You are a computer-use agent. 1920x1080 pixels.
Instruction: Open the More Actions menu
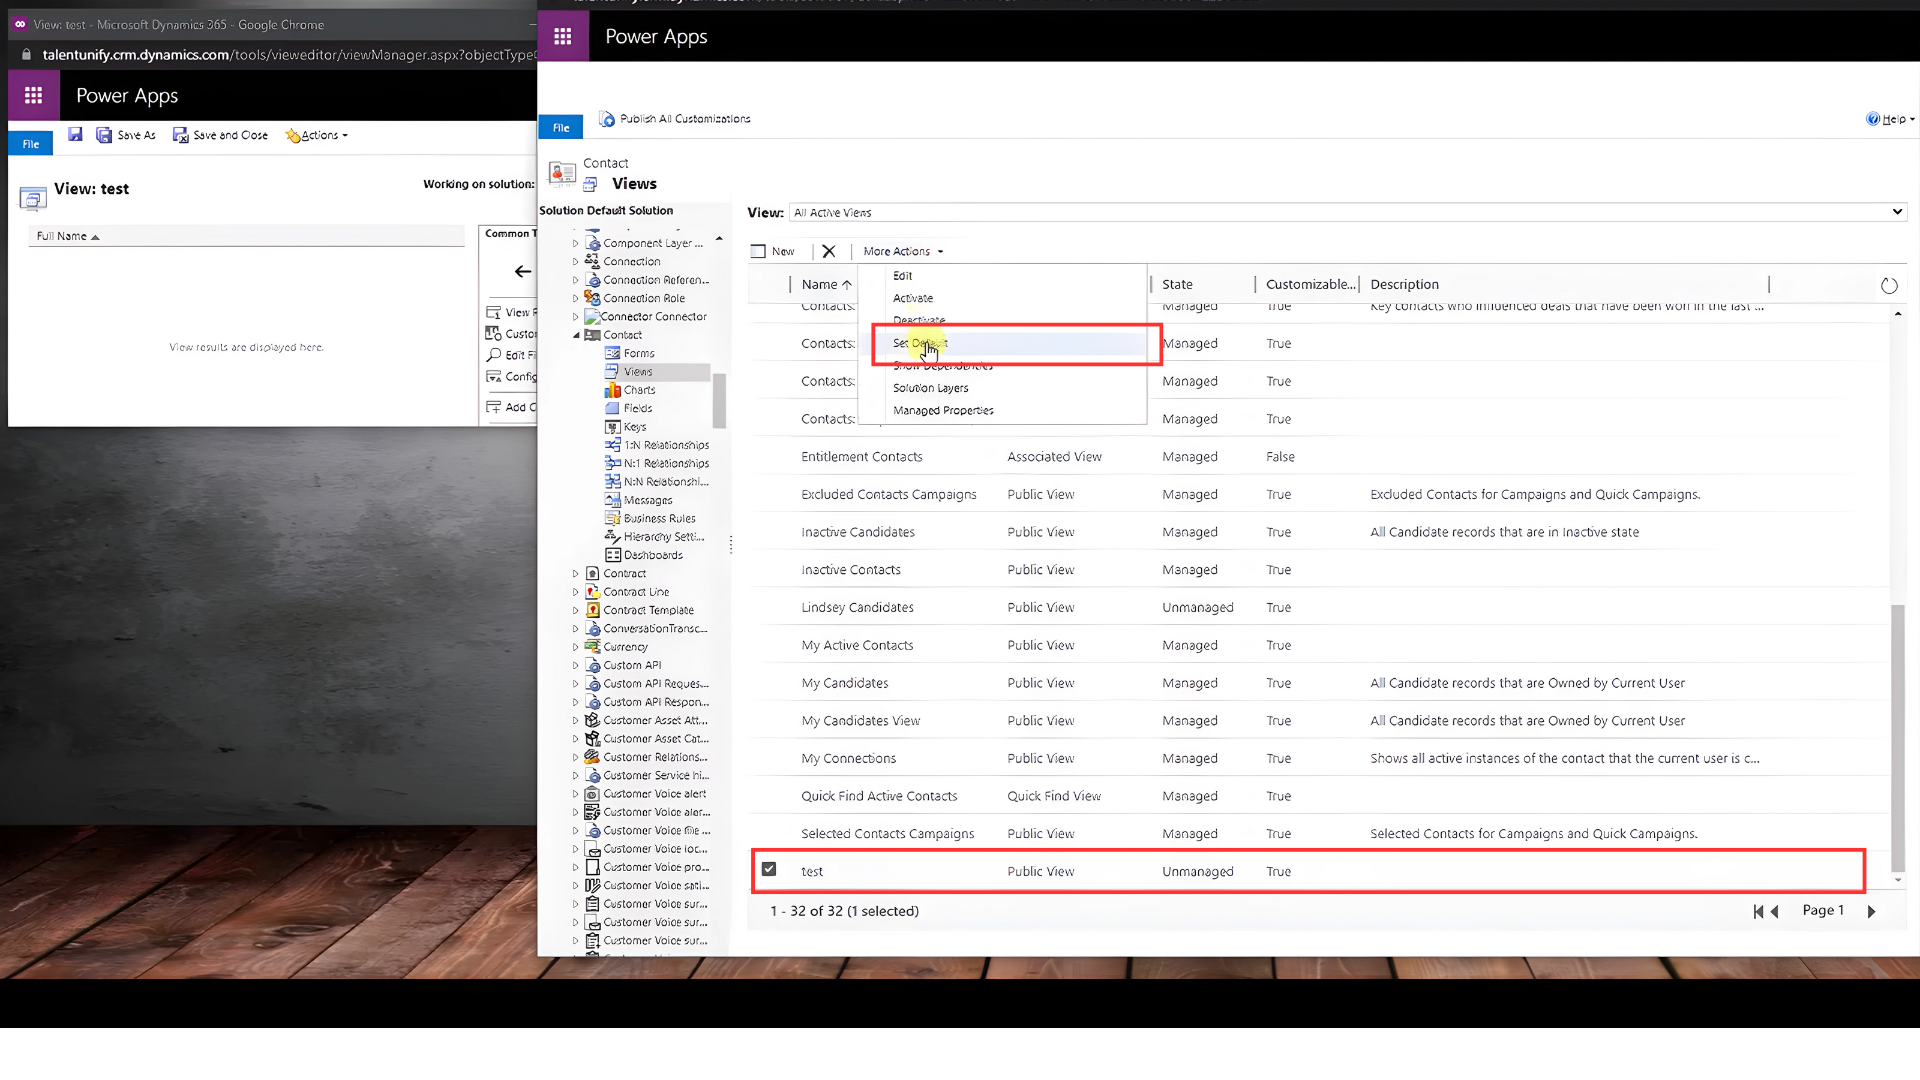point(903,251)
